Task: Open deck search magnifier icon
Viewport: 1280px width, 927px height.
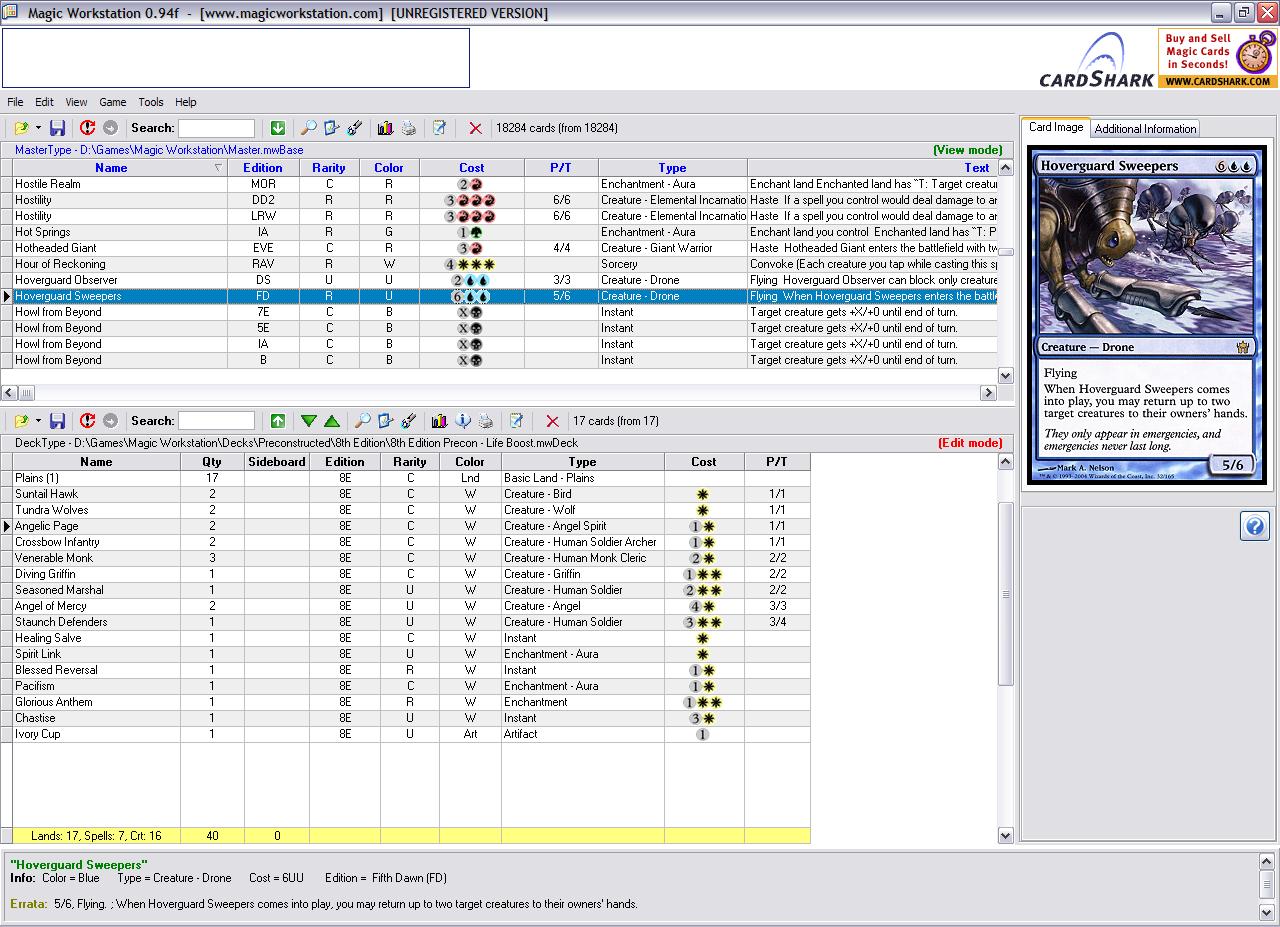Action: tap(362, 421)
